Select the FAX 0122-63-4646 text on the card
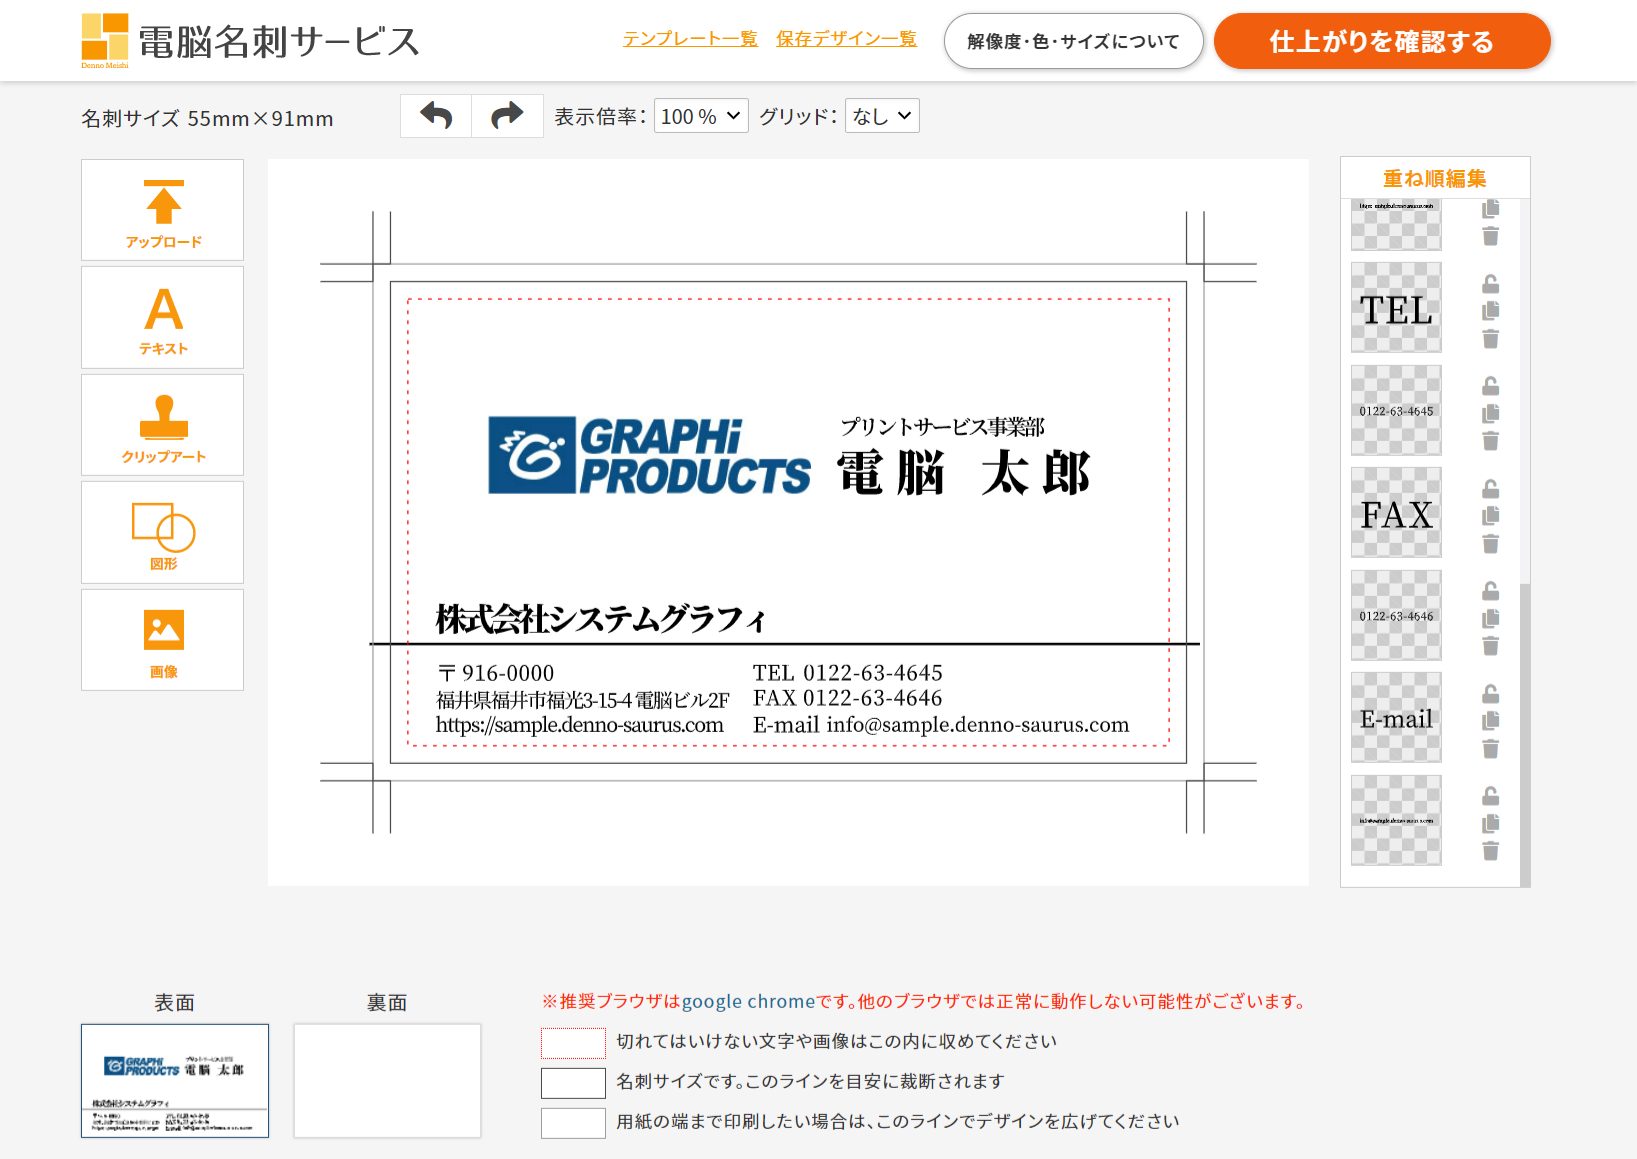Screen dimensions: 1637x1159 click(x=848, y=698)
